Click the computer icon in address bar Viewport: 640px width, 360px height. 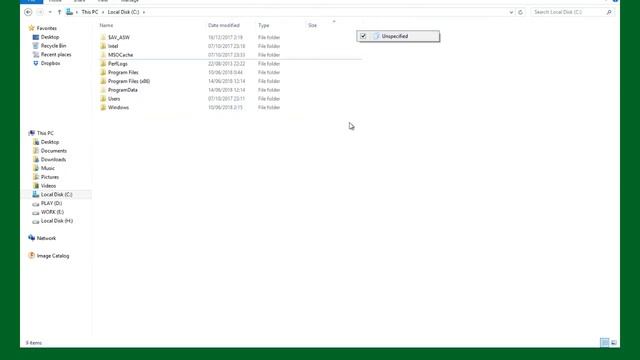70,12
